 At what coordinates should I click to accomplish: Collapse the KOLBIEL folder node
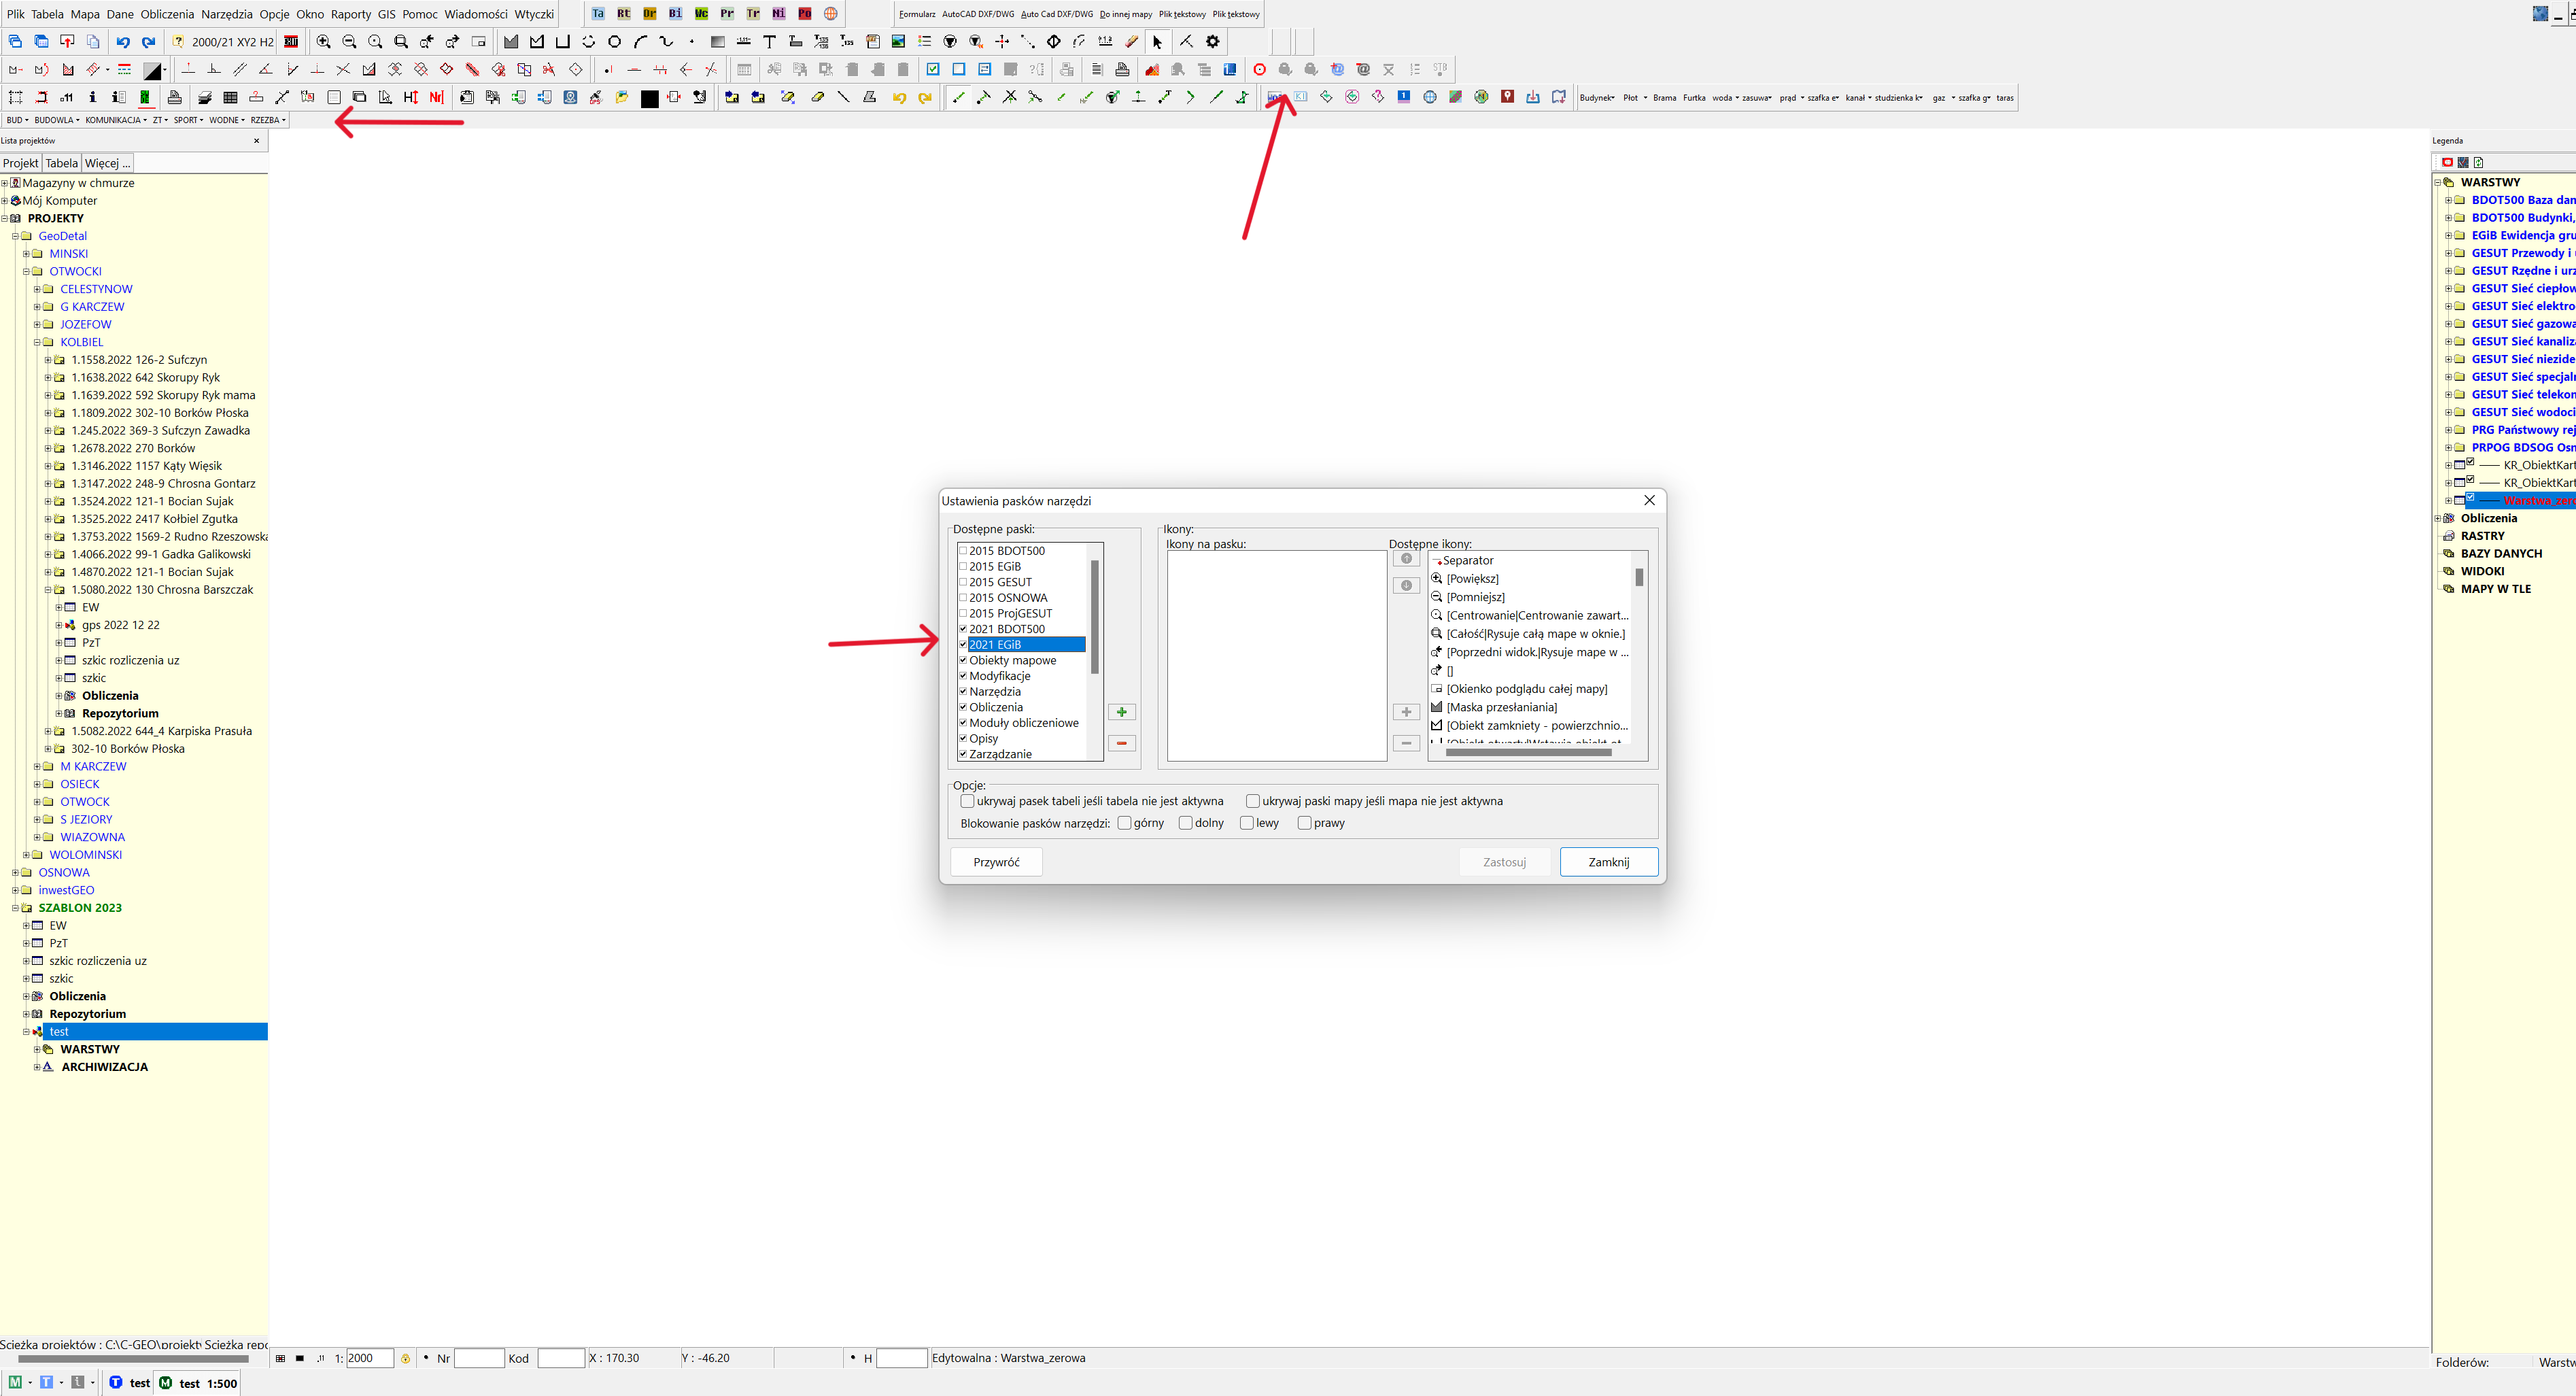(37, 342)
